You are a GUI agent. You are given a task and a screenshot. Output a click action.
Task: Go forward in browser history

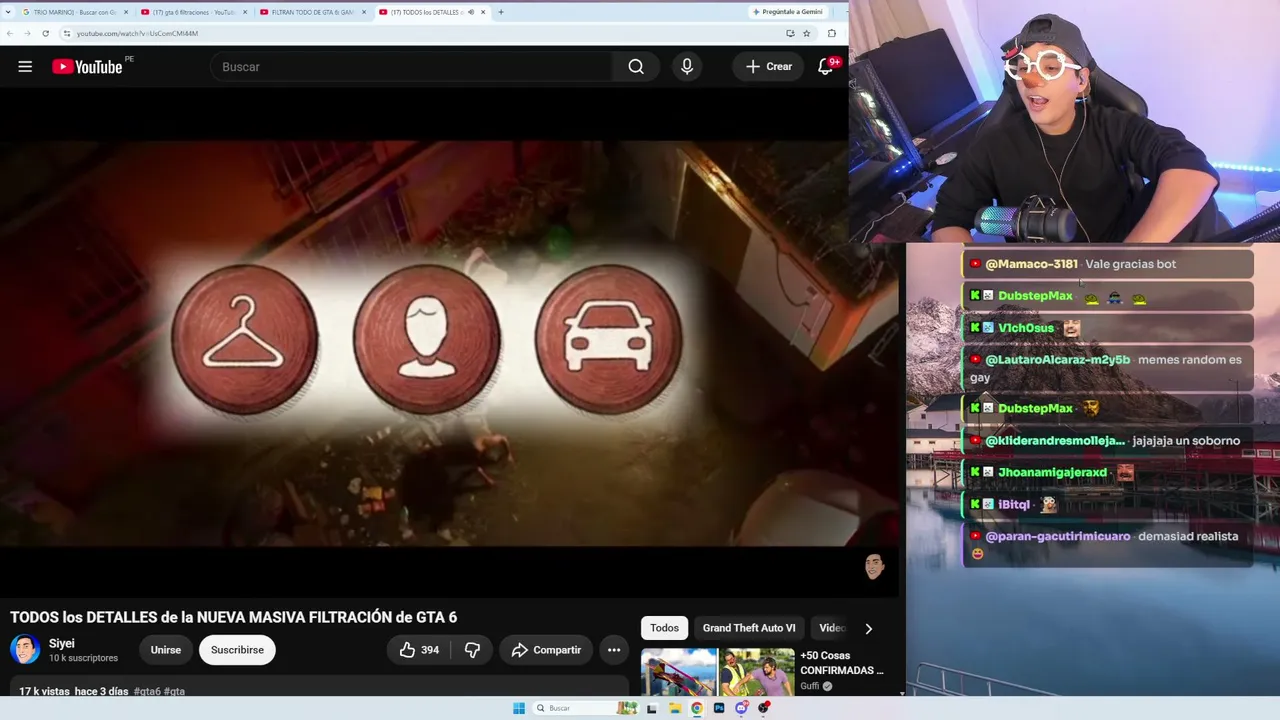click(x=27, y=33)
